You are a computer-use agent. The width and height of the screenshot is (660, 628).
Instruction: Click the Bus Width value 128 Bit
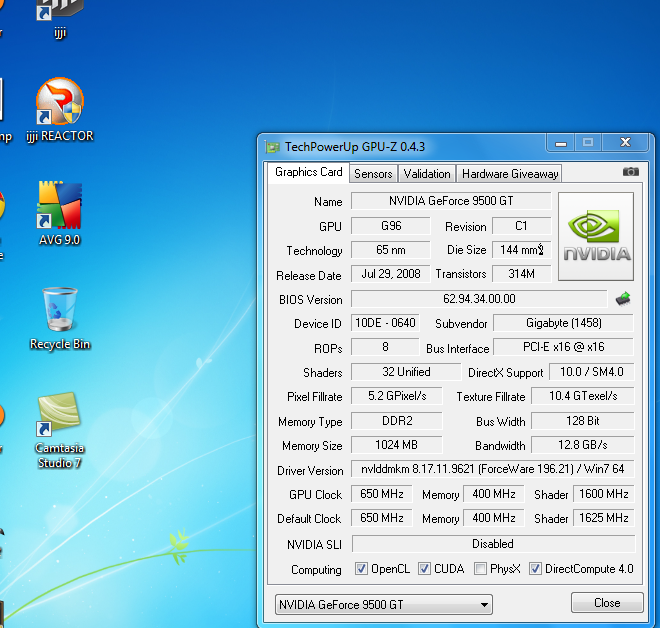(583, 421)
